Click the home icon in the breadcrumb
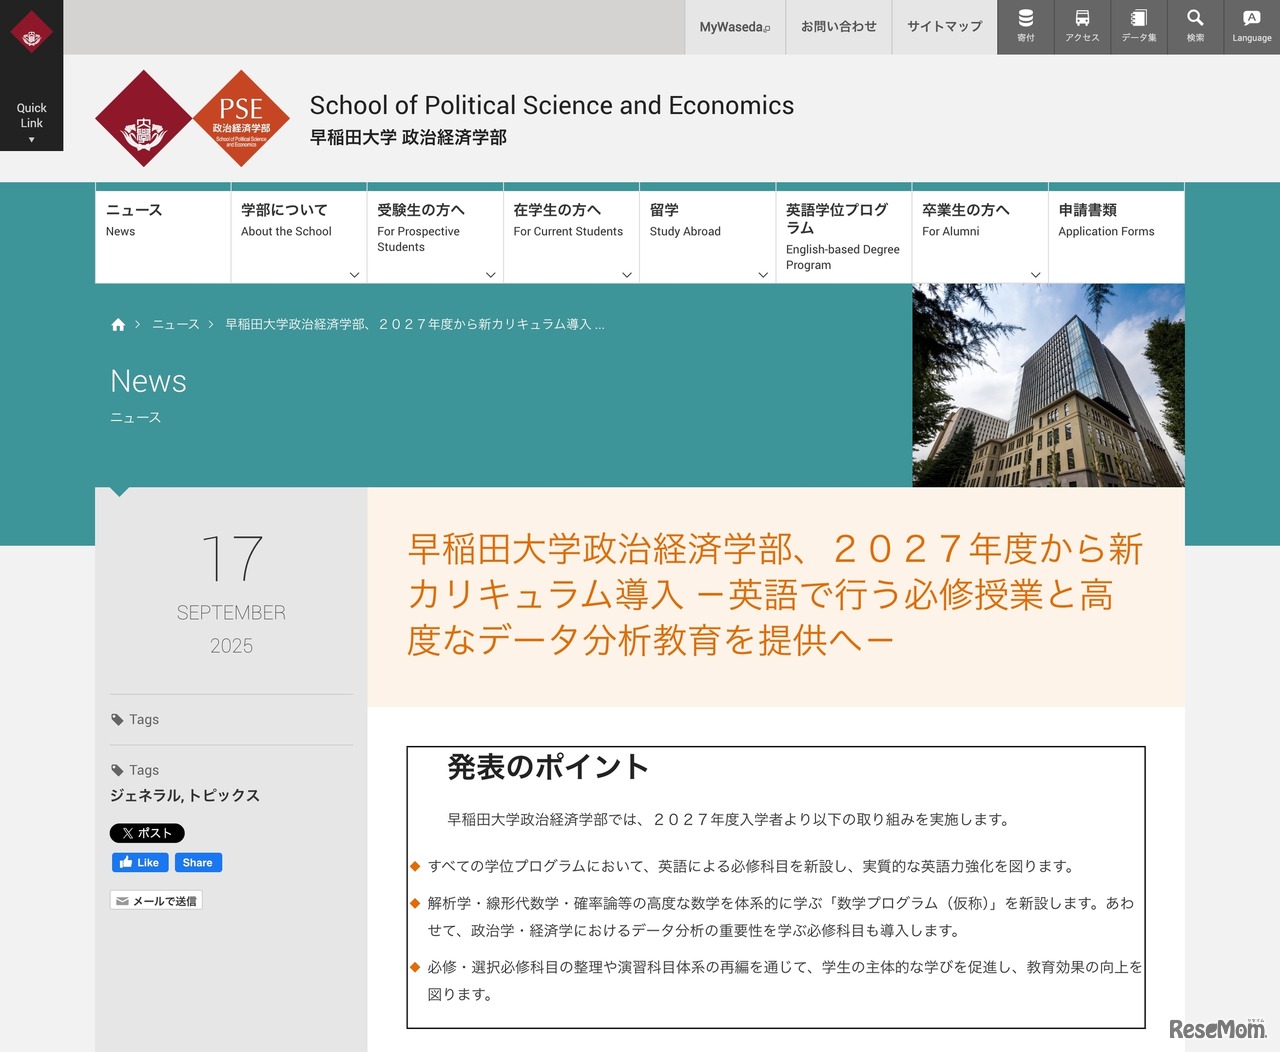This screenshot has width=1280, height=1052. pyautogui.click(x=117, y=324)
